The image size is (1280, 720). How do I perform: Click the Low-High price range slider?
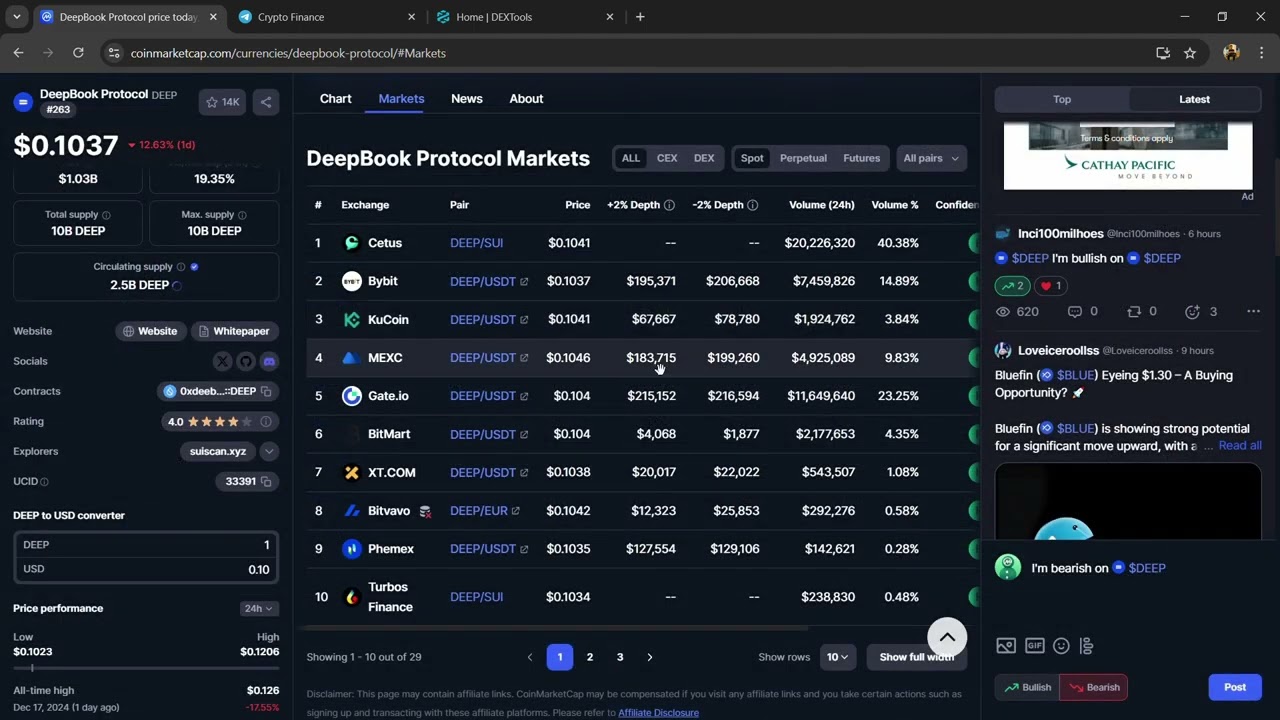pyautogui.click(x=146, y=668)
